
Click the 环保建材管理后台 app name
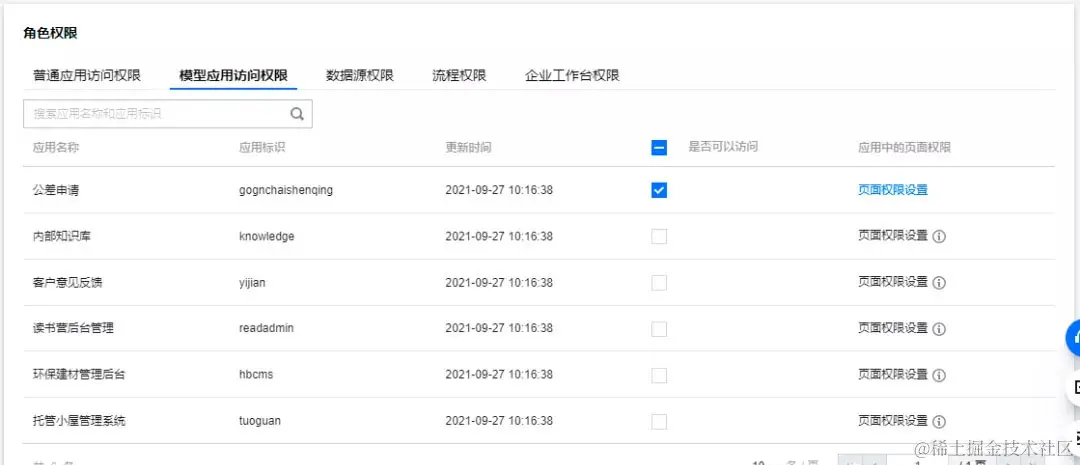[79, 375]
